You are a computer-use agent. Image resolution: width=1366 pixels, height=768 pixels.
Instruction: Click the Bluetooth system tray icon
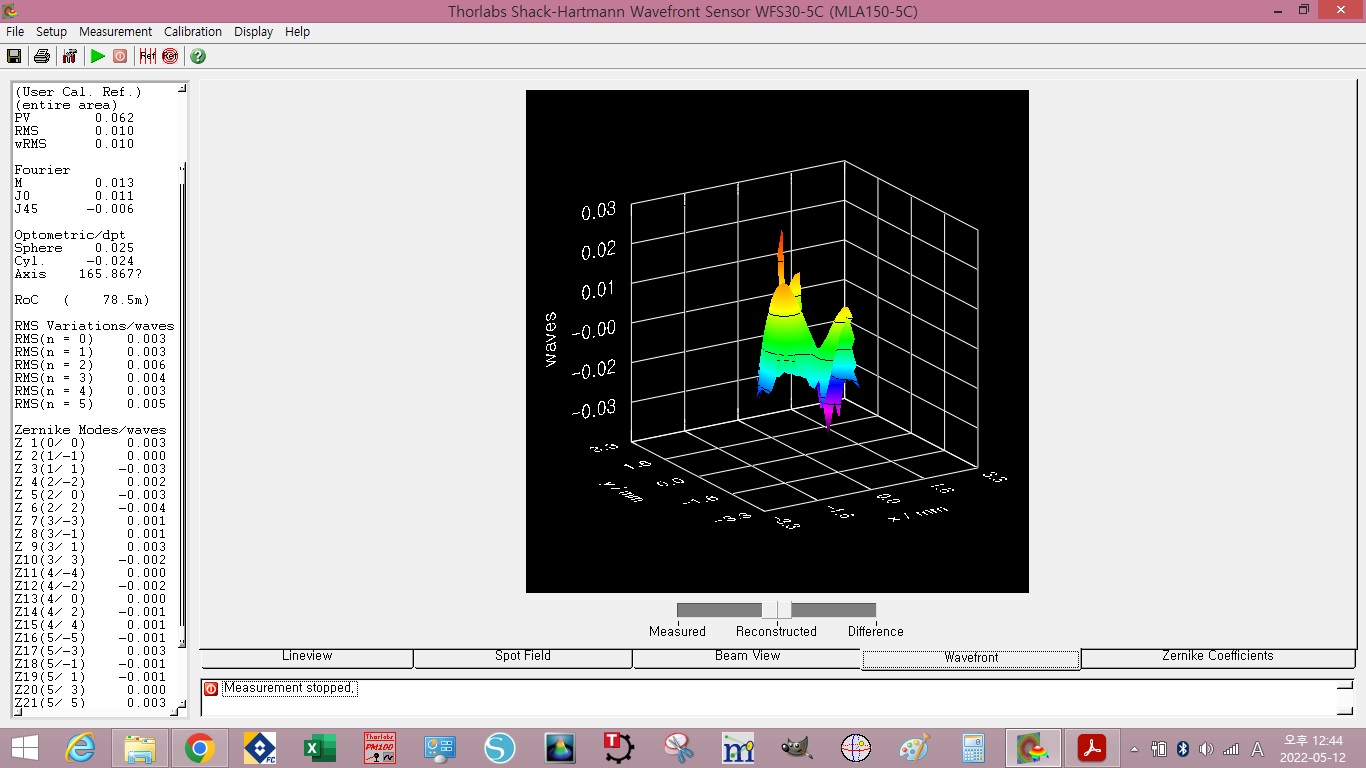(1182, 749)
